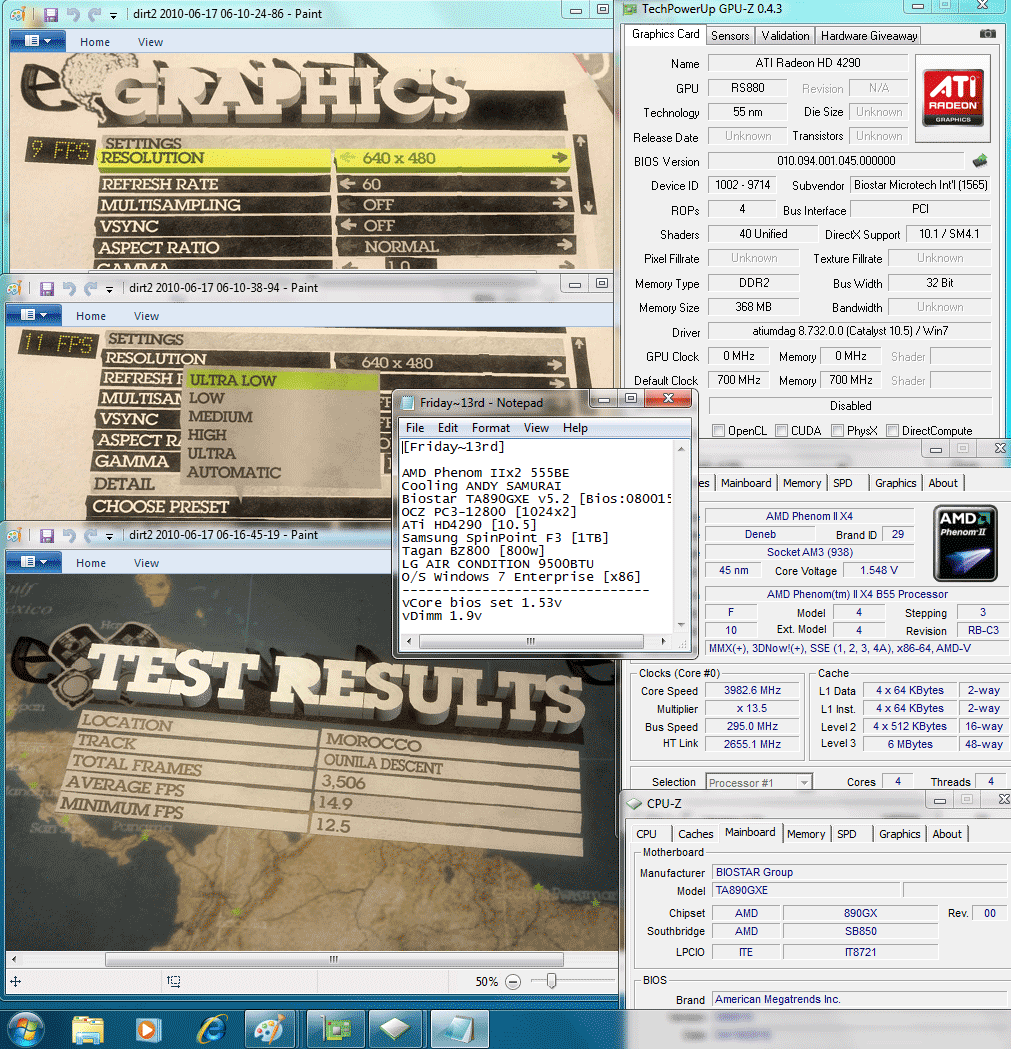The image size is (1011, 1049).
Task: Open View tab in Paint window 06-10-24-86
Action: [150, 42]
